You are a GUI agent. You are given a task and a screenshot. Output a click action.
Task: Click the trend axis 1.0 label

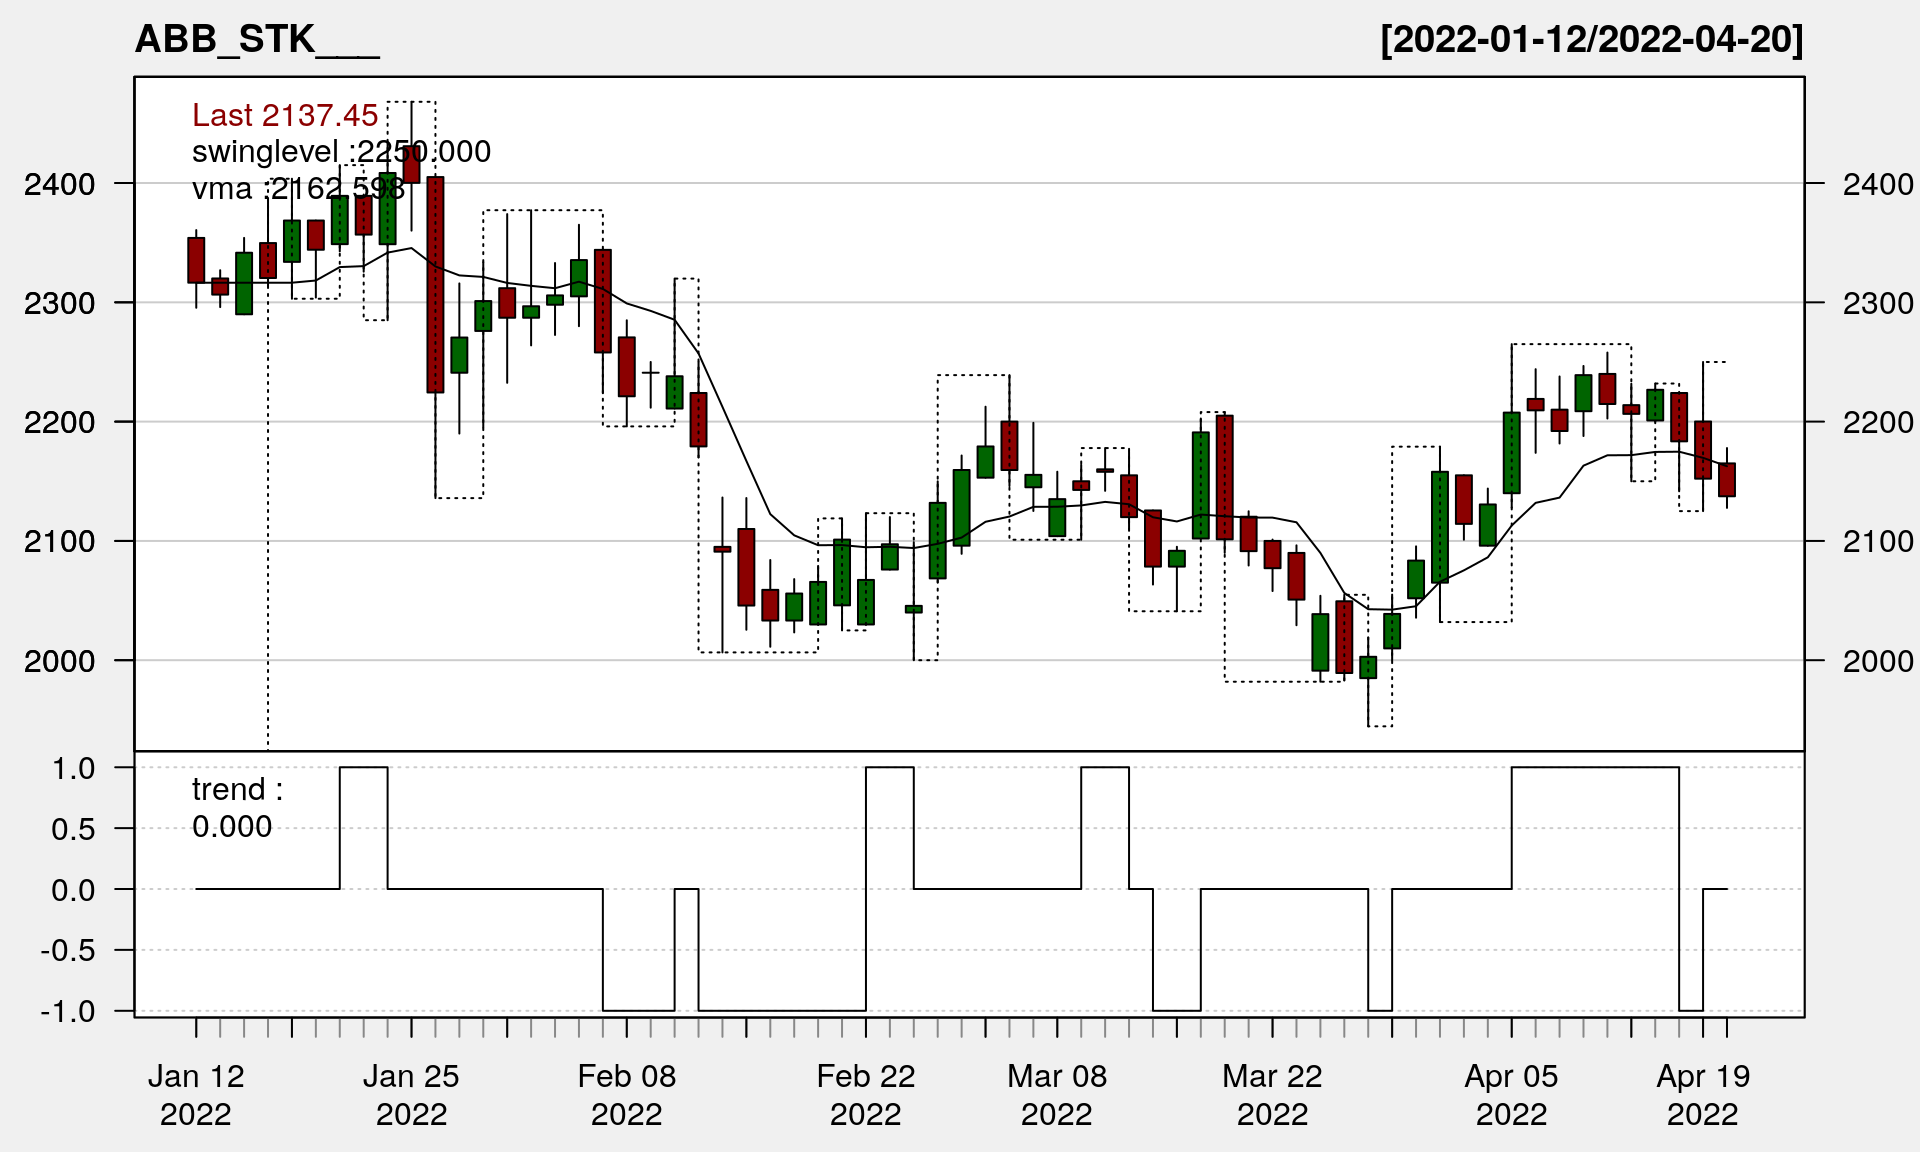point(74,768)
